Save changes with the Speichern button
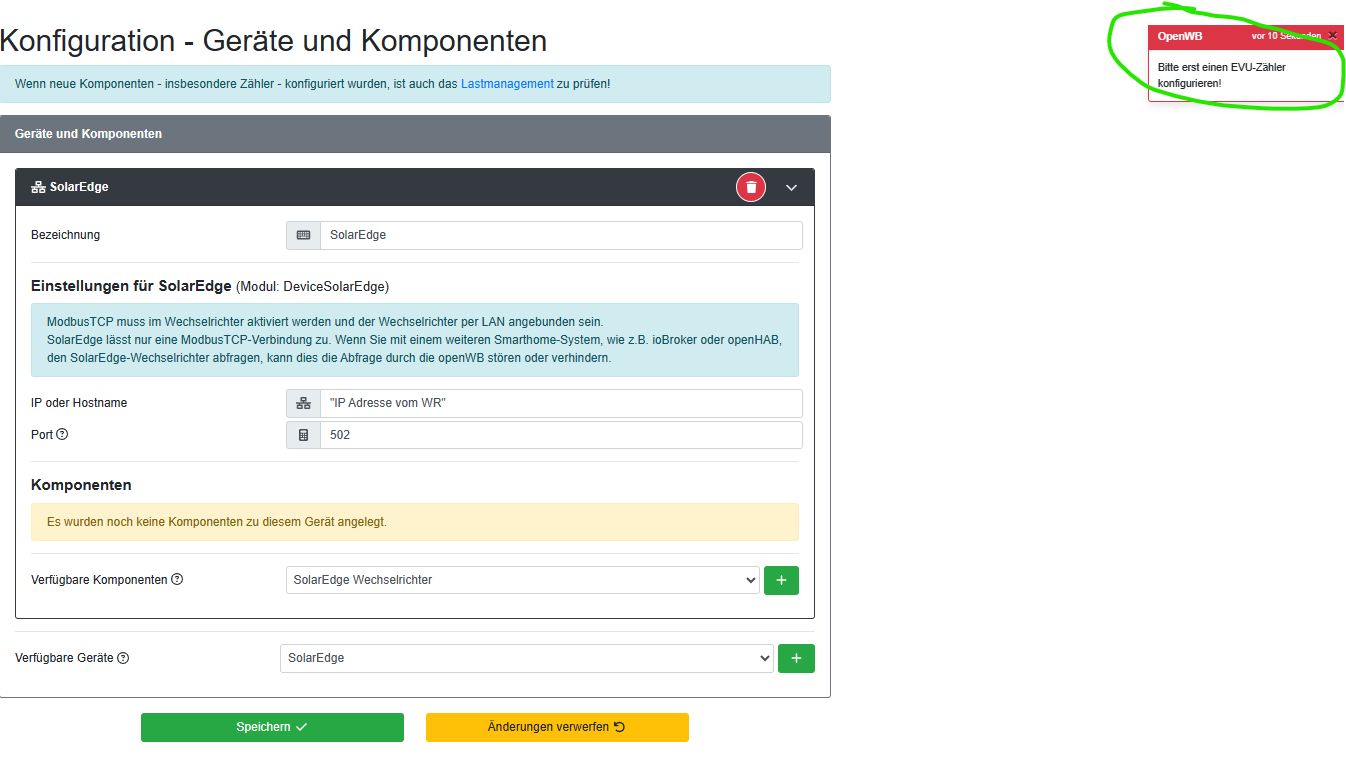This screenshot has width=1346, height=757. tap(272, 727)
